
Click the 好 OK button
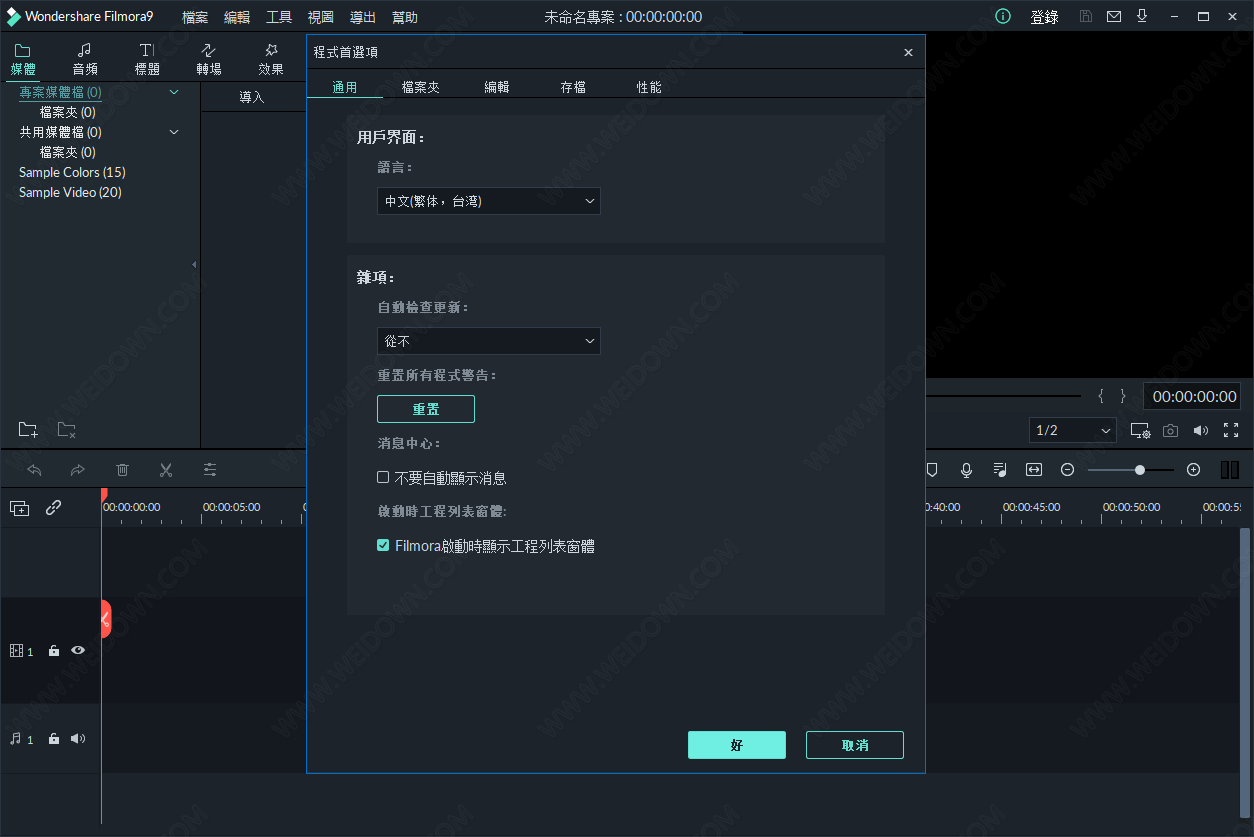(737, 745)
